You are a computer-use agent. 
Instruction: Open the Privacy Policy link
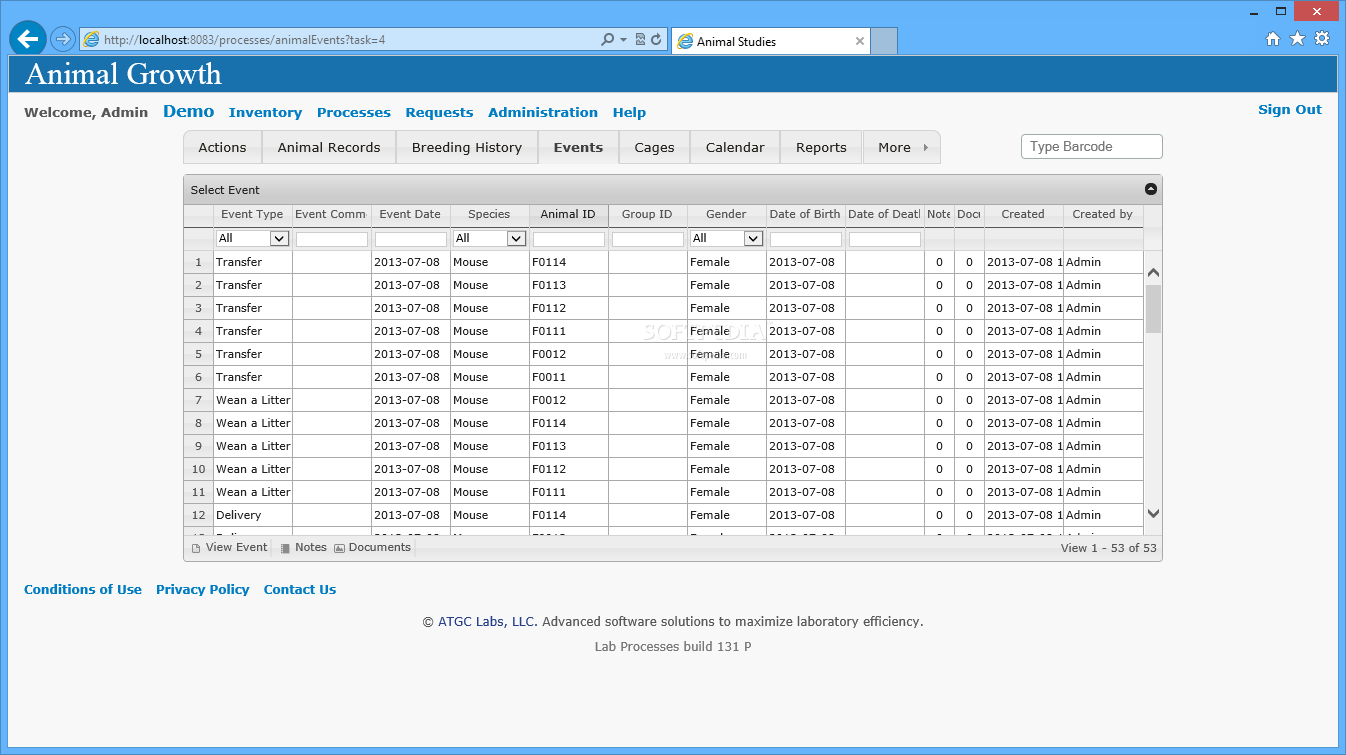(203, 590)
